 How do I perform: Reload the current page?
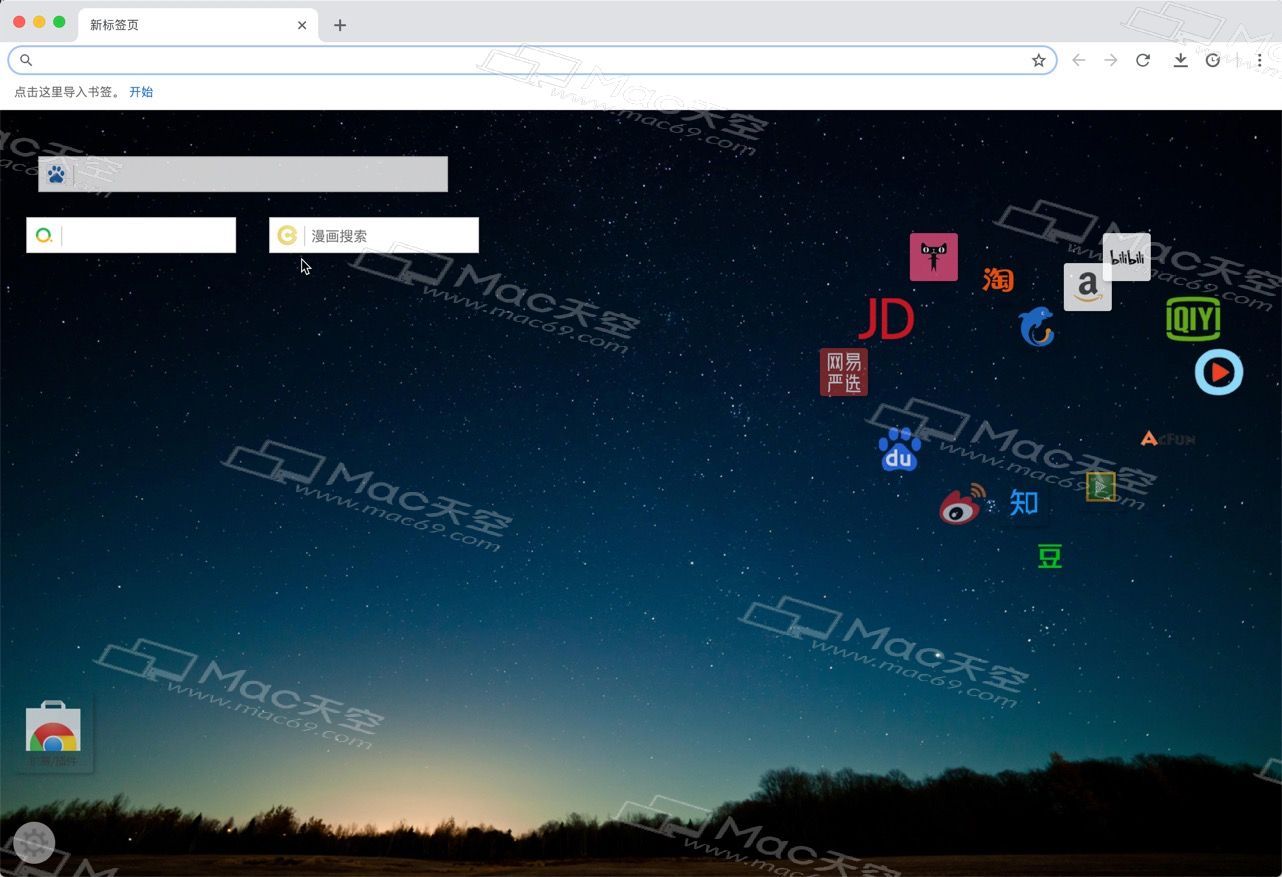click(x=1143, y=60)
